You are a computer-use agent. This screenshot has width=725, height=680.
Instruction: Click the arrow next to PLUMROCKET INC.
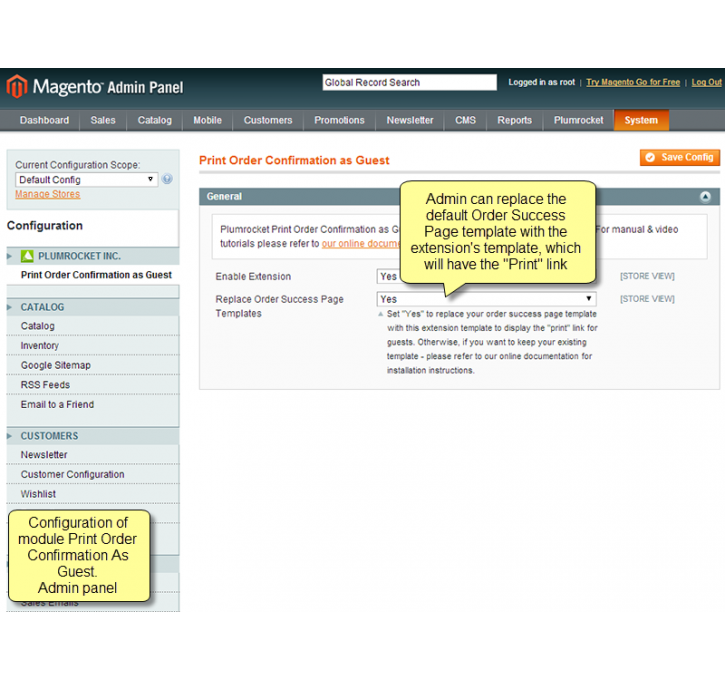coord(9,256)
